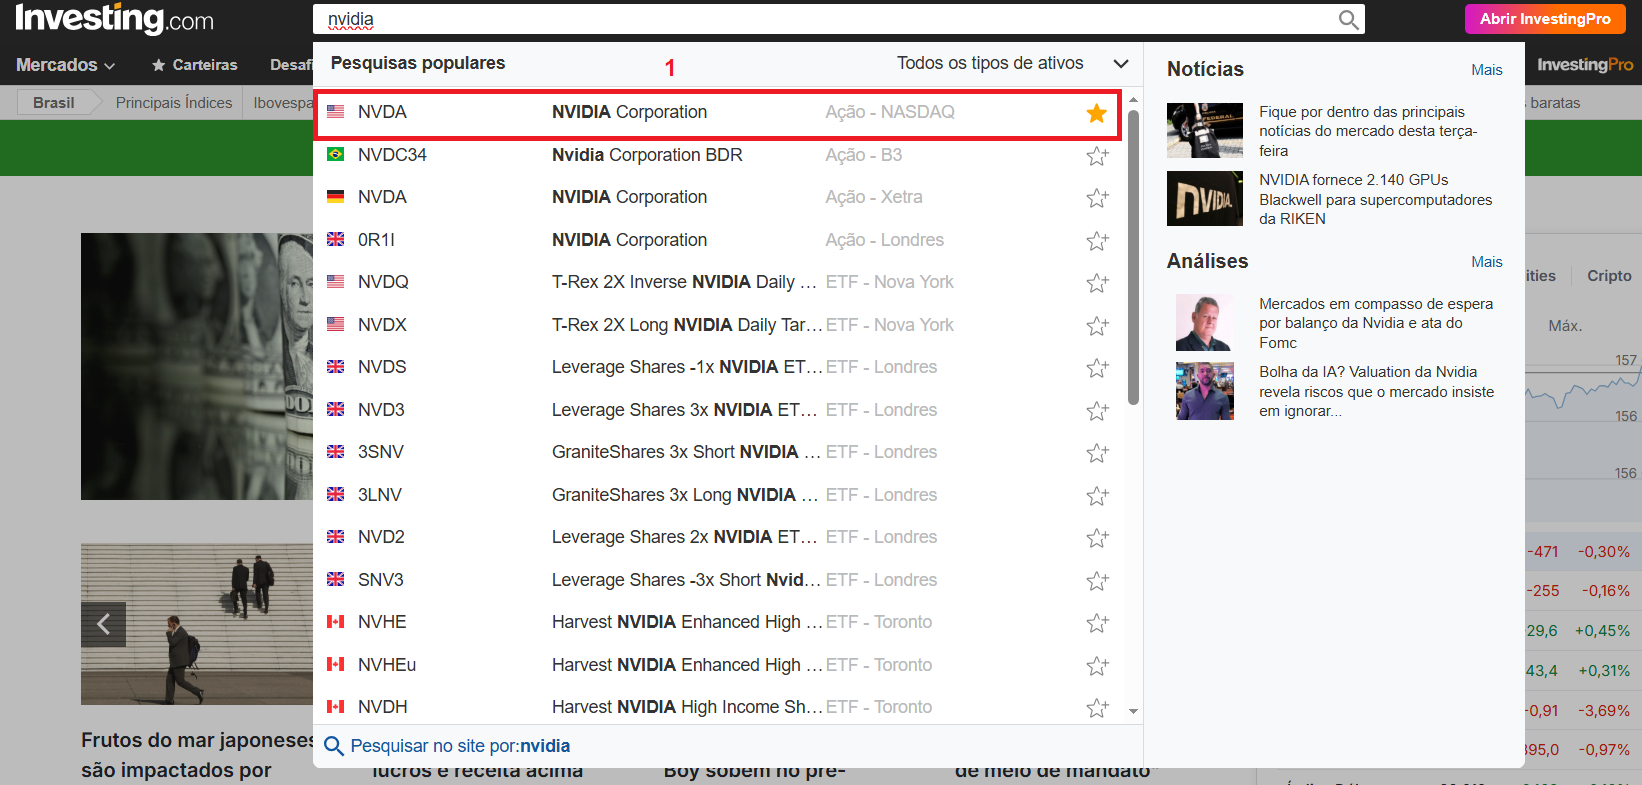Open the NVIDIA logo news thumbnail
1642x785 pixels.
coord(1204,198)
